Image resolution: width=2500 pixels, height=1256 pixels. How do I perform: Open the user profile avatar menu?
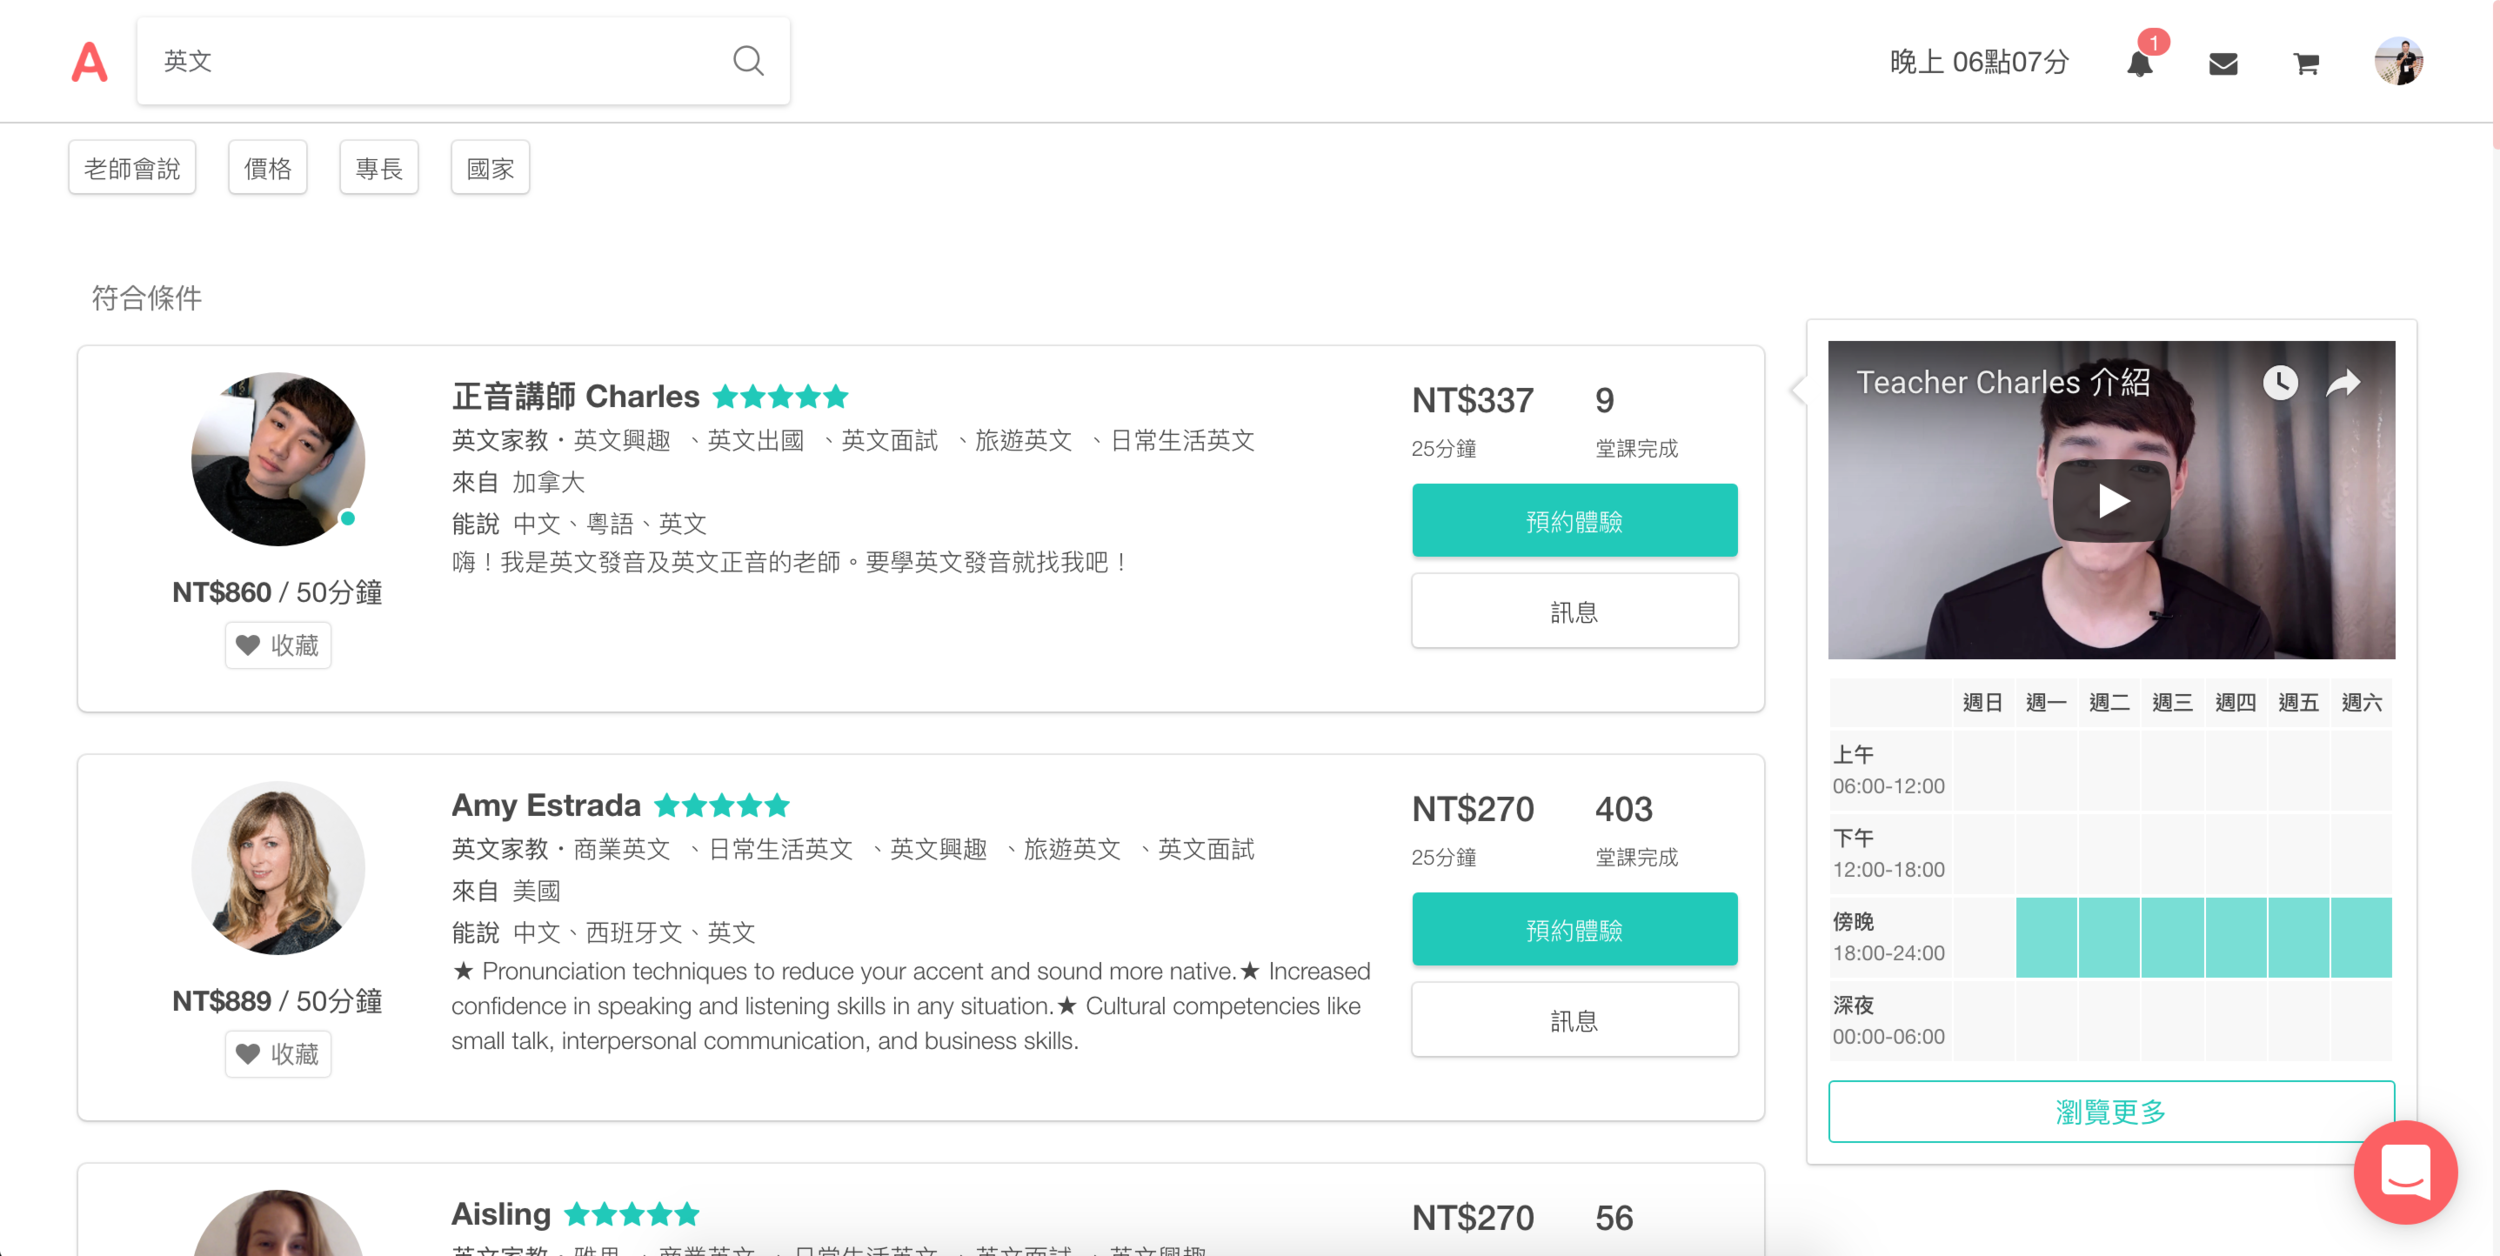[2398, 62]
